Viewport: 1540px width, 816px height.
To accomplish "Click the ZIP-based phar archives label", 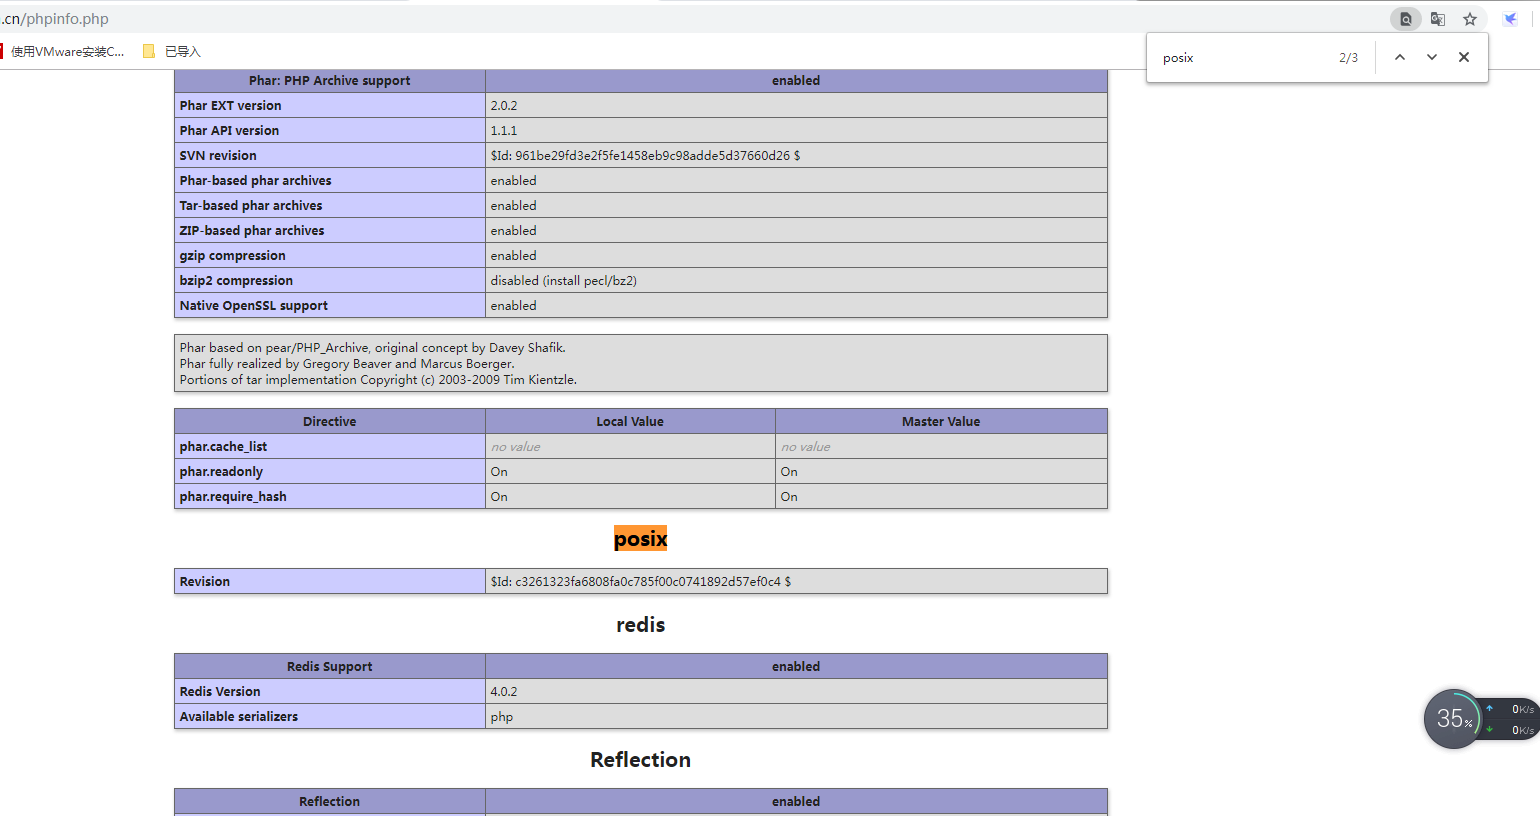I will (252, 230).
